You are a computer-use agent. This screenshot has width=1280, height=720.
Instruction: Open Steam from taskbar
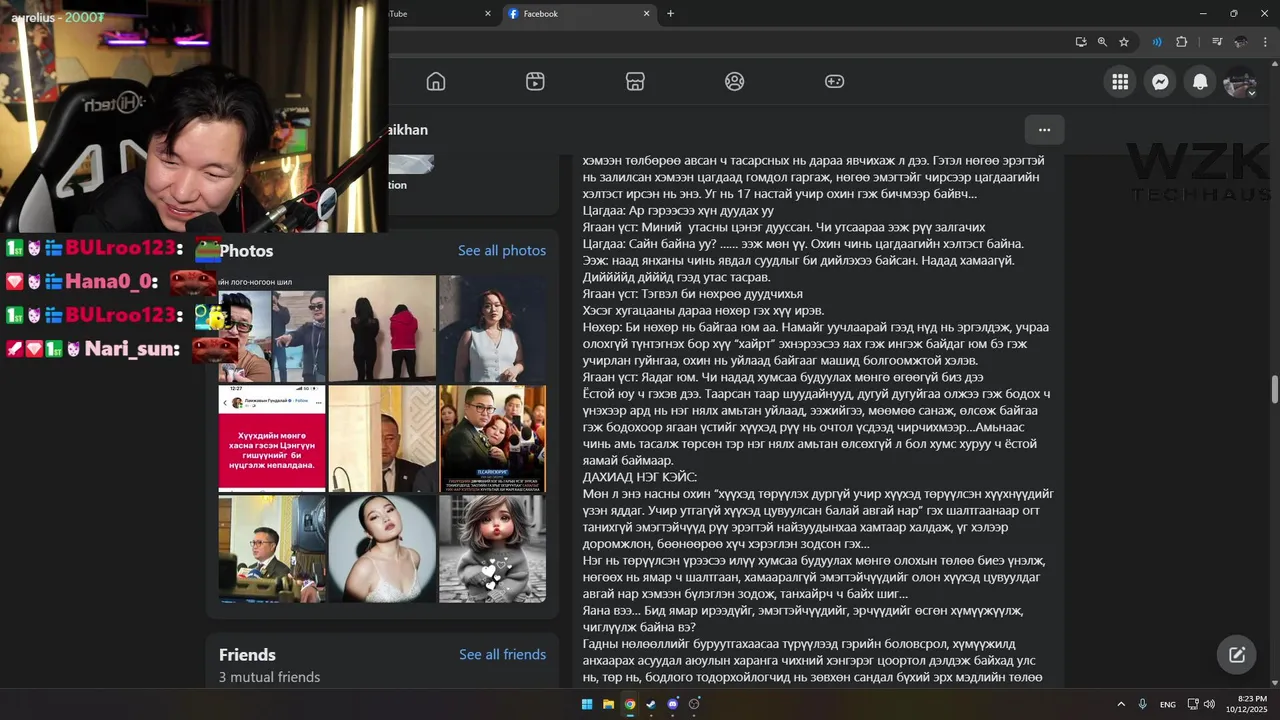(651, 704)
